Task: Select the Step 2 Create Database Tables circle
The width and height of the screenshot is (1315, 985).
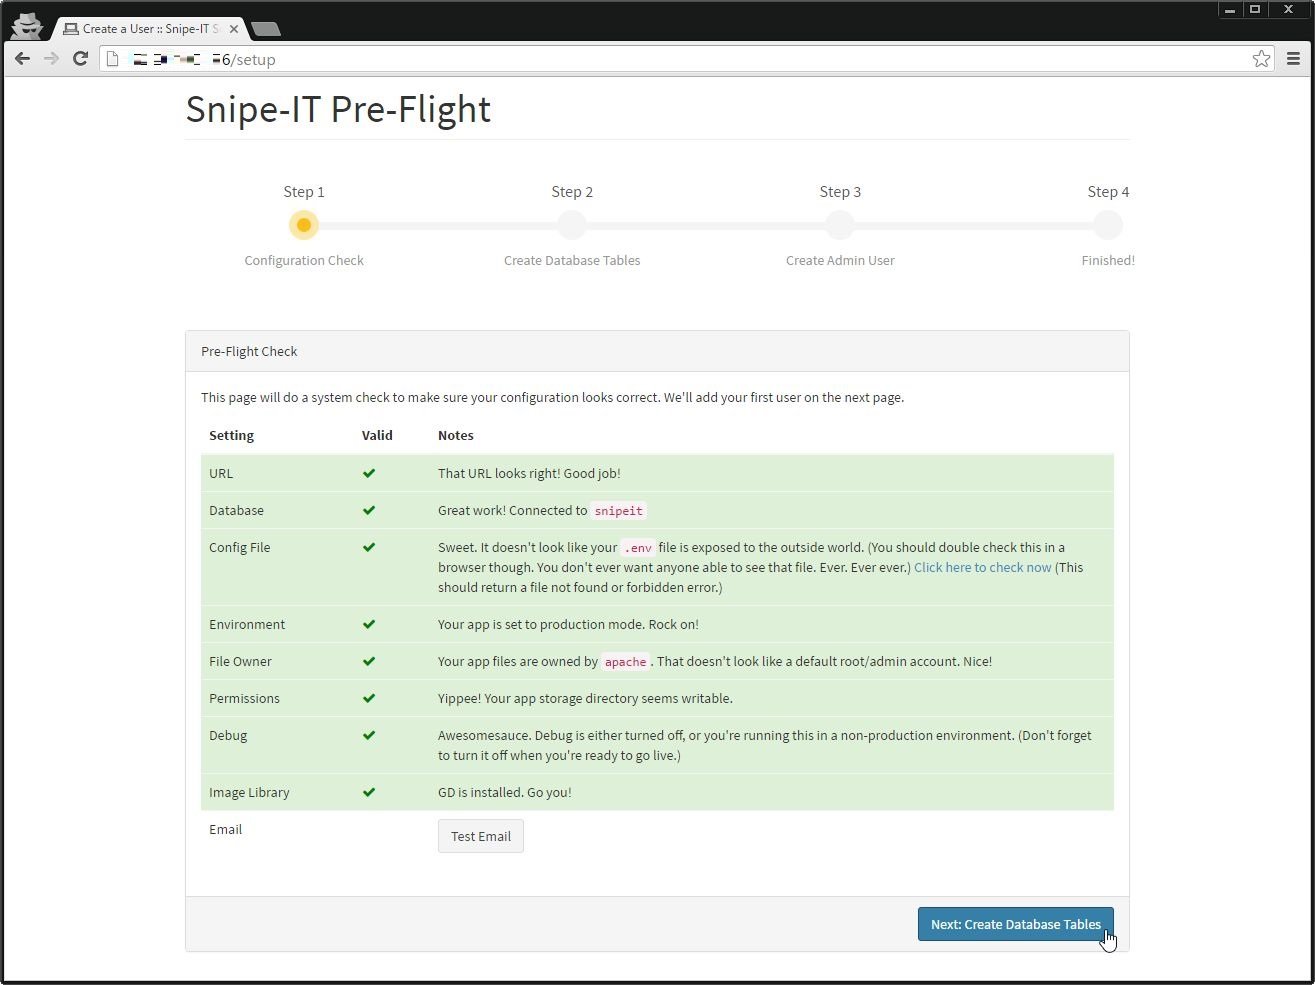Action: (x=572, y=225)
